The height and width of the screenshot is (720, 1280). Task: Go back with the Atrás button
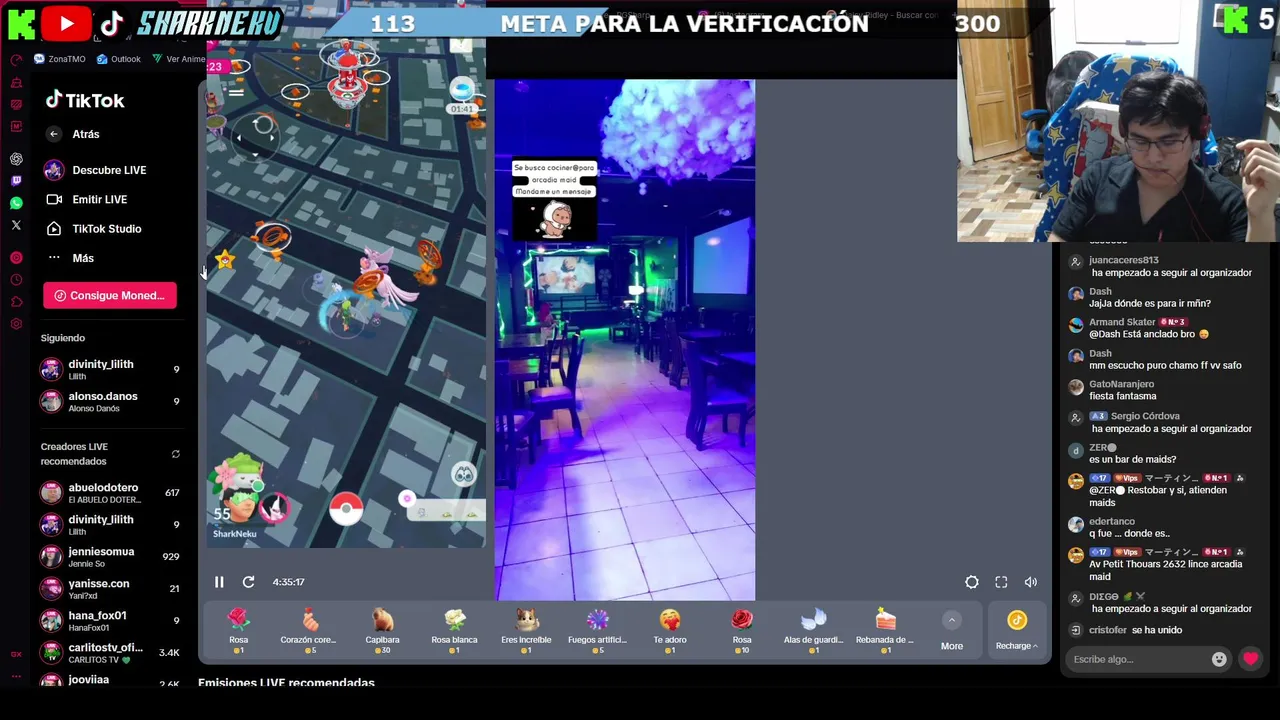(73, 134)
